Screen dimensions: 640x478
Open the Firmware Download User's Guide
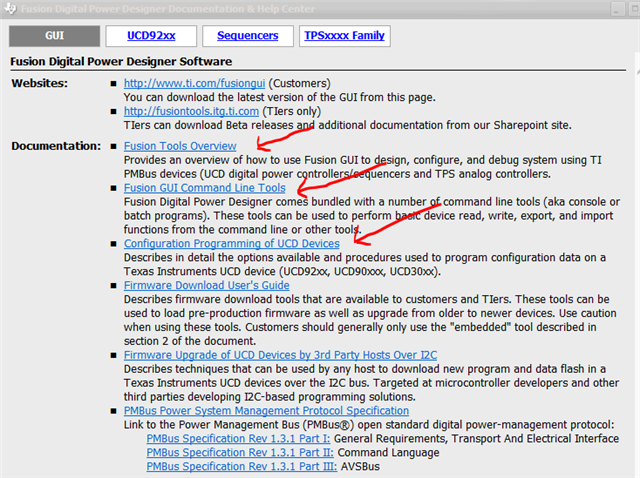click(x=207, y=285)
